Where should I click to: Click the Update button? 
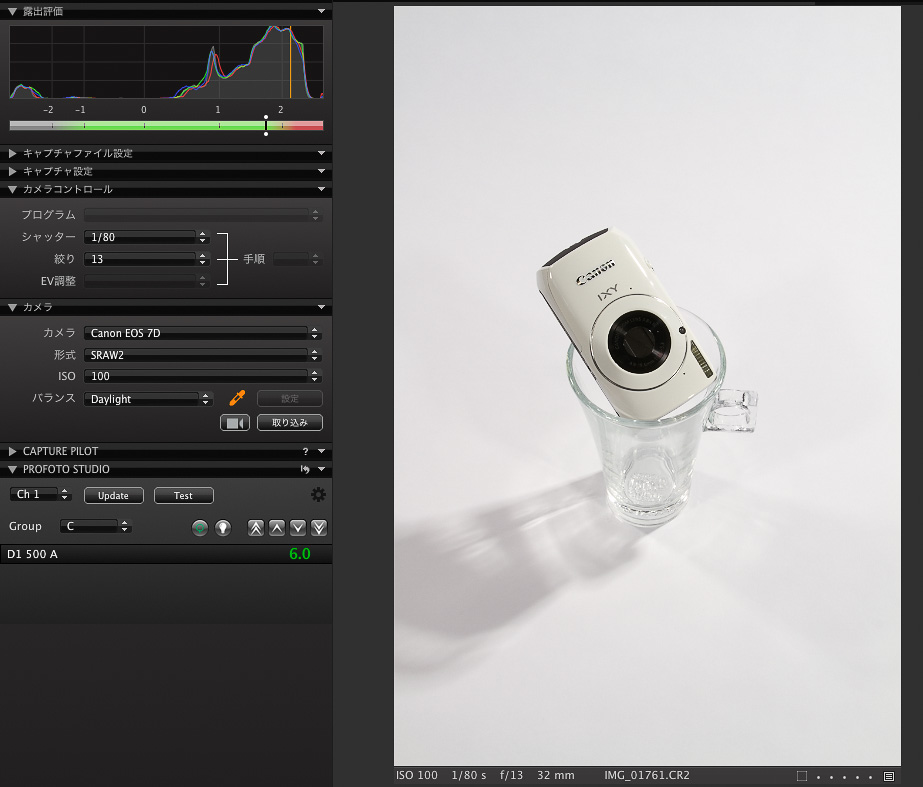[x=113, y=496]
